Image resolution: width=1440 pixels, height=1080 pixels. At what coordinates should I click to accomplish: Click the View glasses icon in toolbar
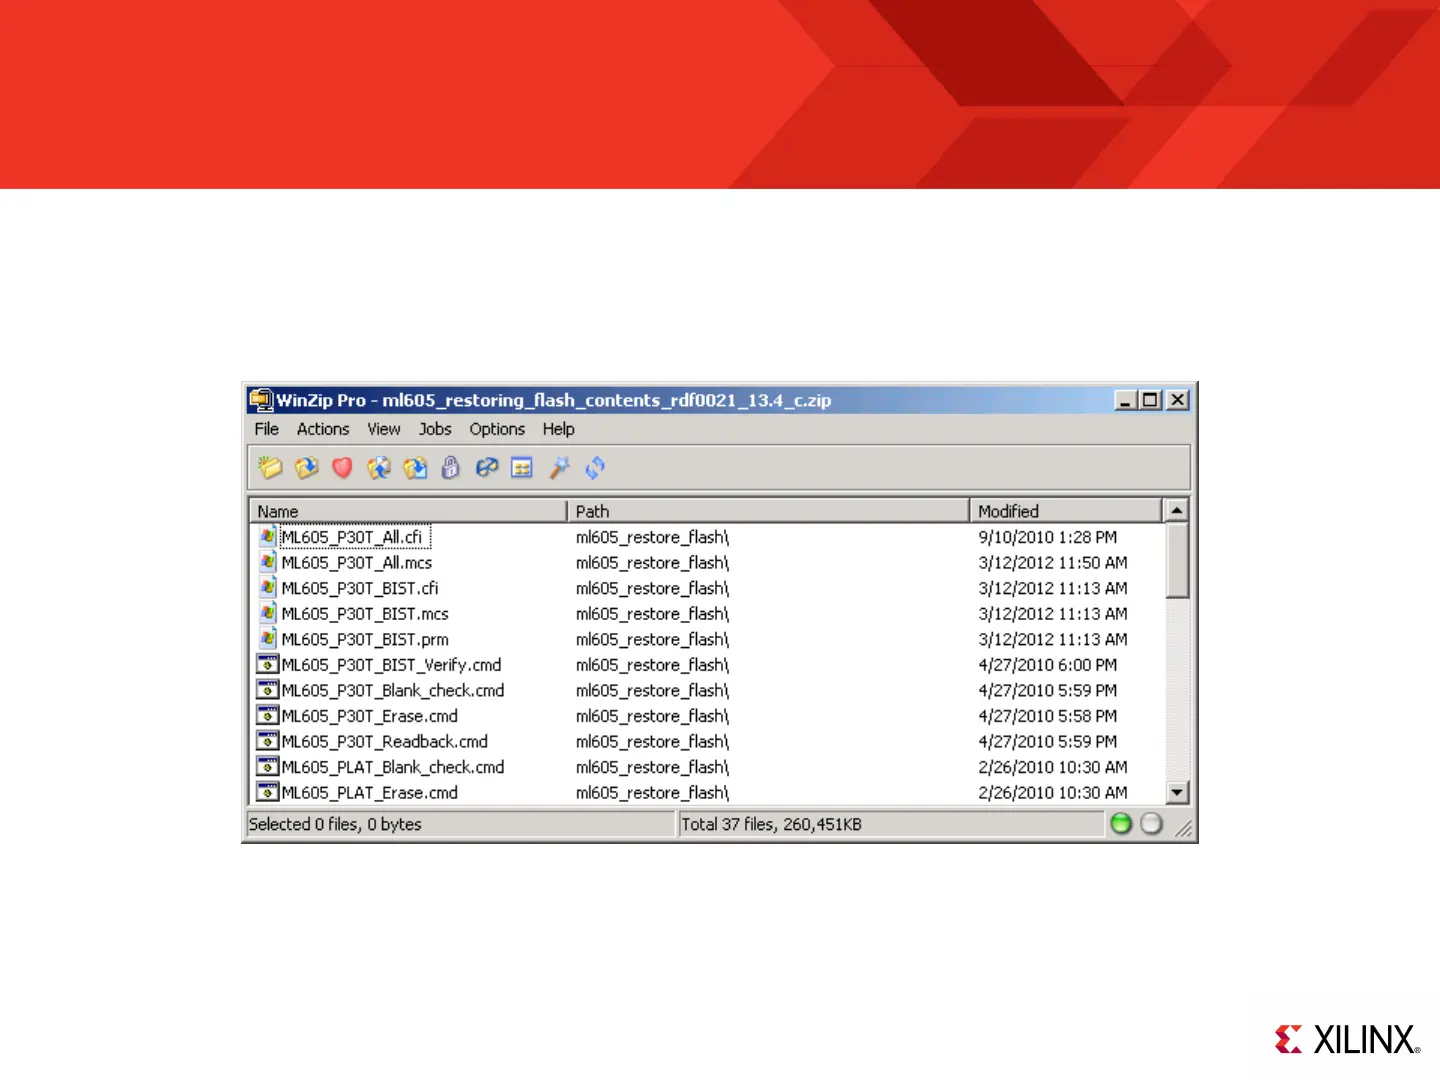tap(486, 467)
